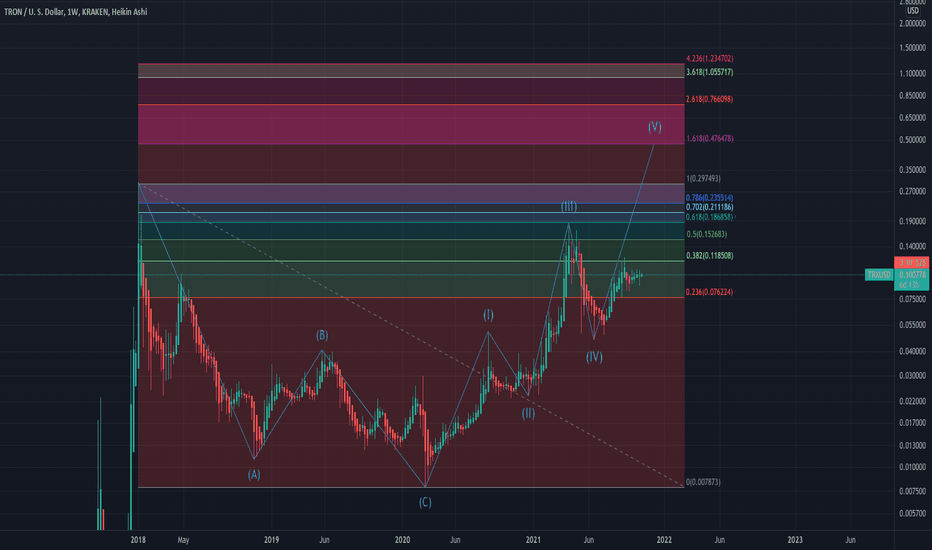This screenshot has width=932, height=550.
Task: Click the 0.850000 price axis label
Action: point(912,95)
